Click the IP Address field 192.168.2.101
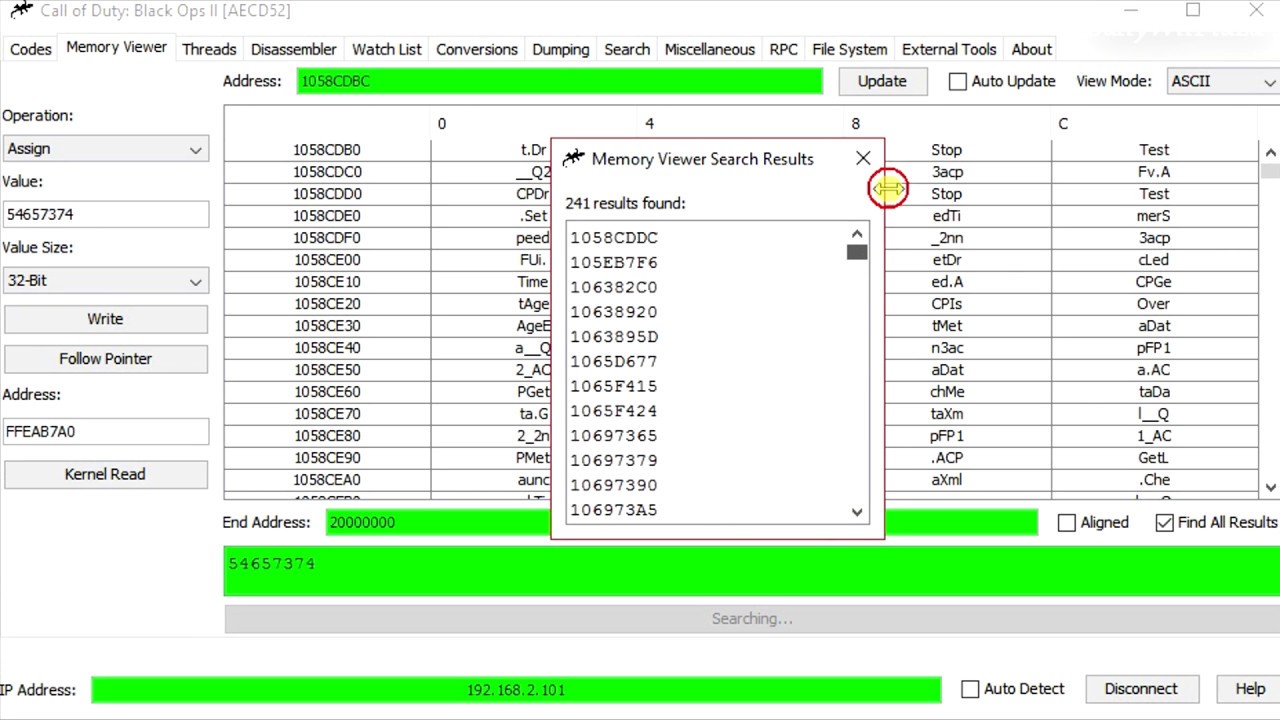 coord(516,690)
